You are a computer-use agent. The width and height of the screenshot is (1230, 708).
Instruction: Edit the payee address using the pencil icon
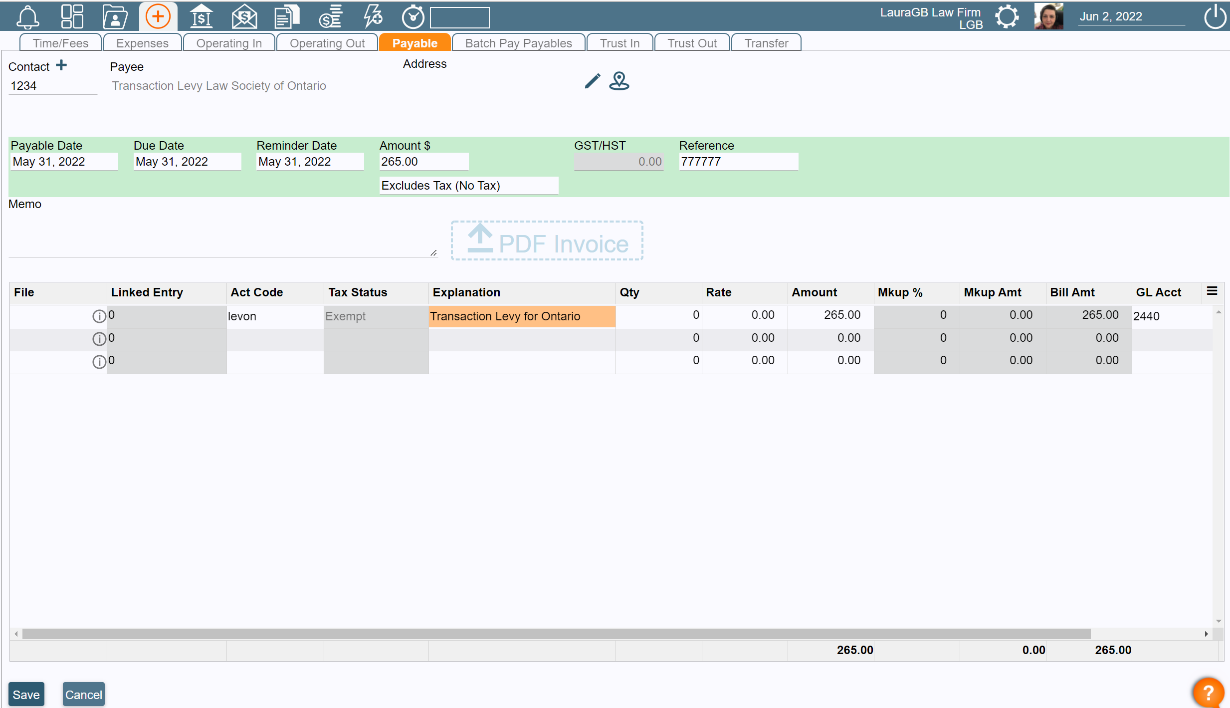592,81
